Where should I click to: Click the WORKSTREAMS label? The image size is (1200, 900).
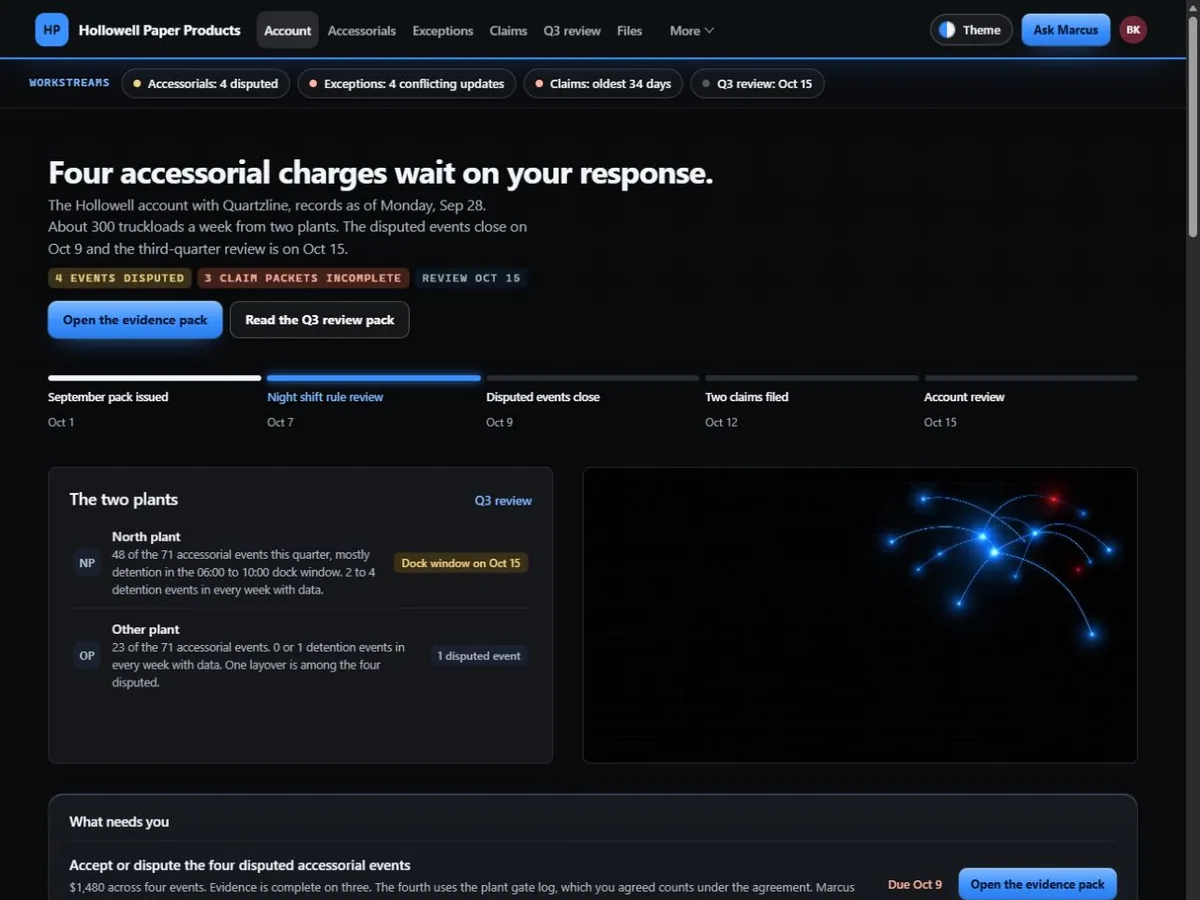(x=70, y=83)
